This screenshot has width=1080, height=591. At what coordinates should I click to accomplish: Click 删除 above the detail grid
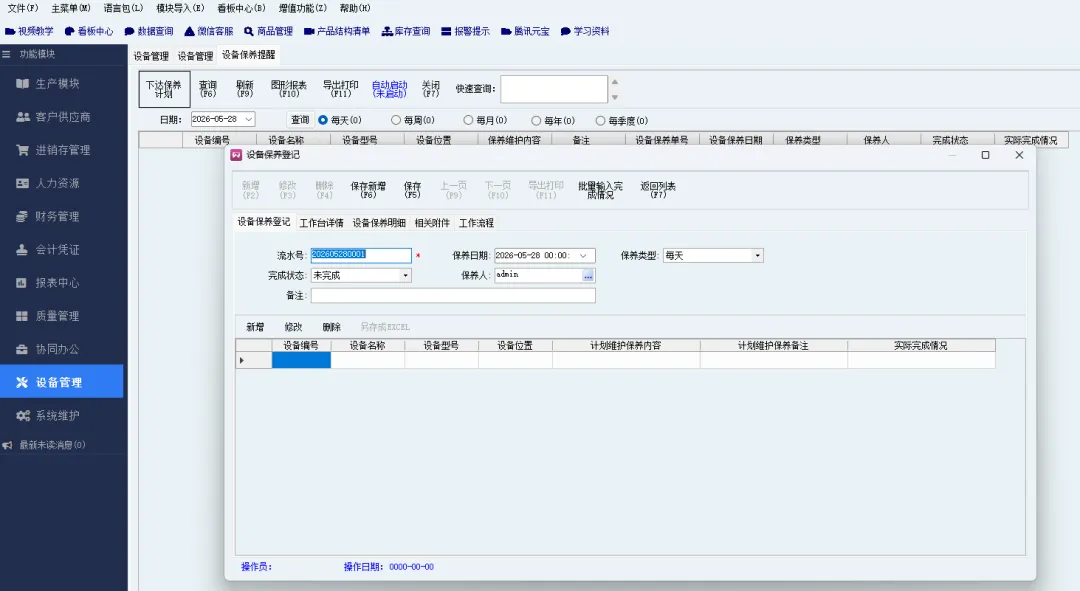click(x=331, y=327)
